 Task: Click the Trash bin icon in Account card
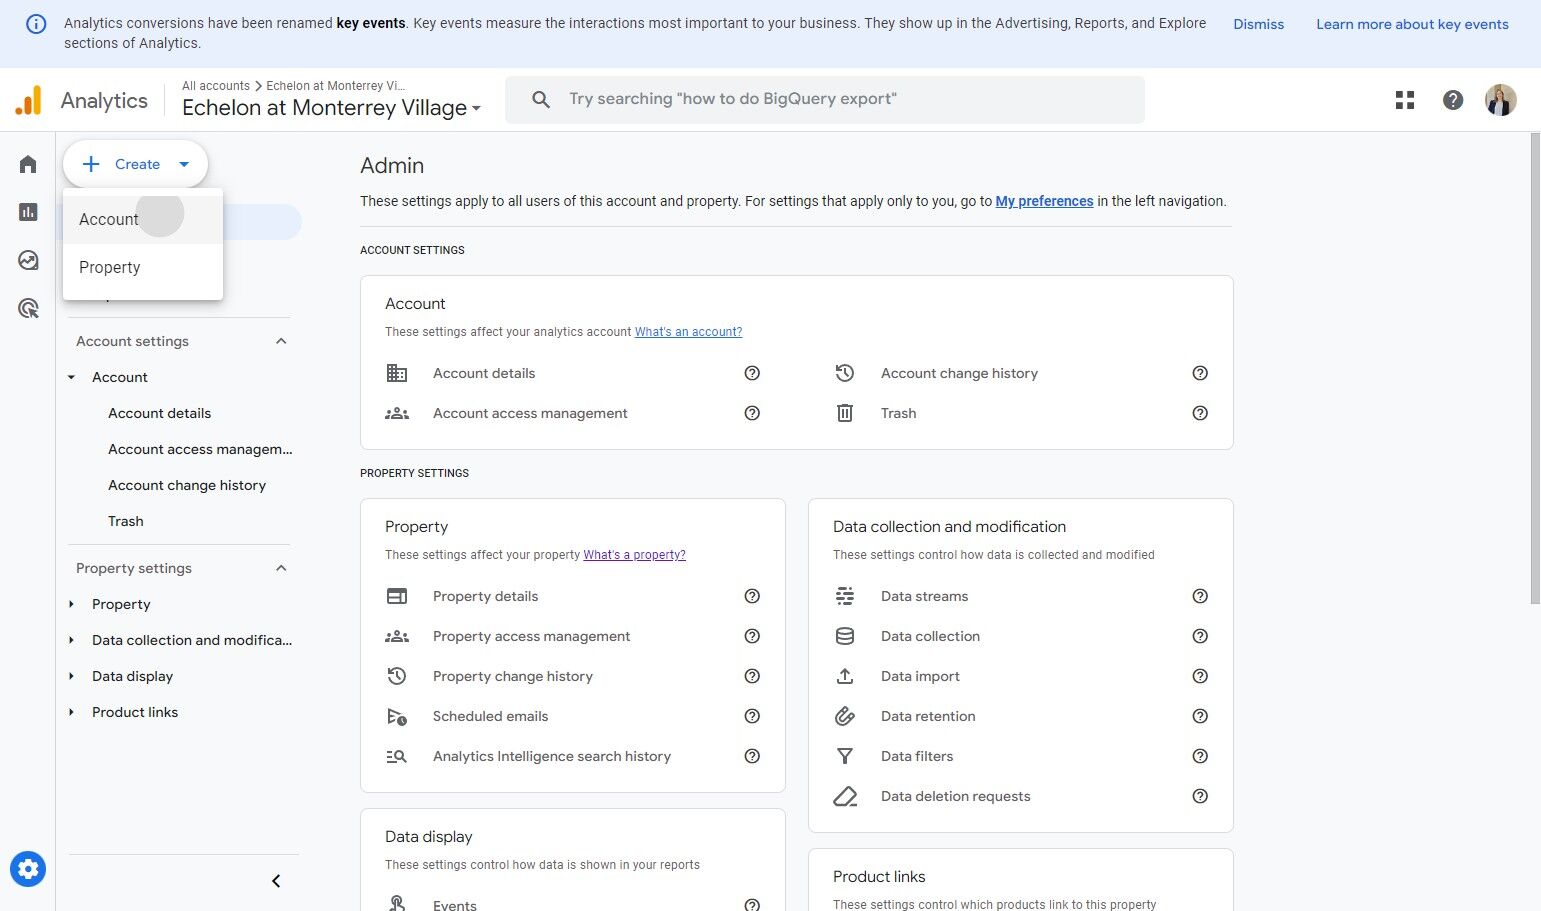[x=845, y=413]
